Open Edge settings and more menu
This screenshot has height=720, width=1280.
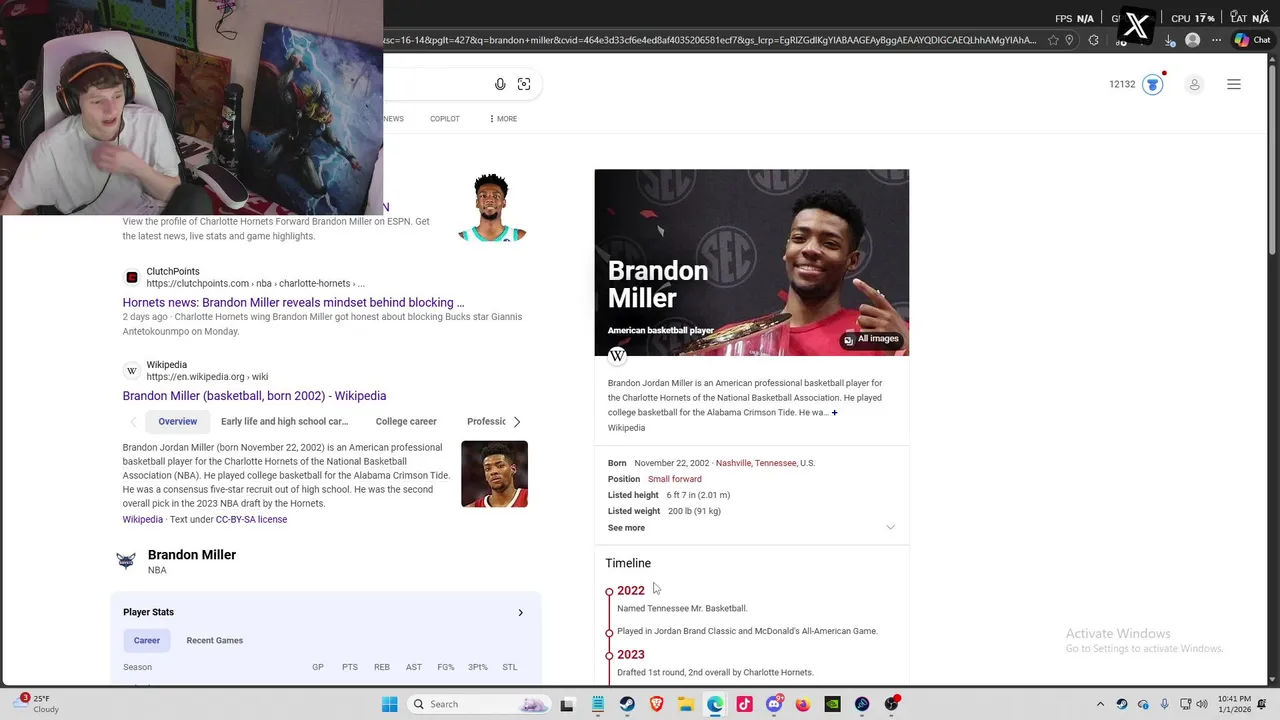point(1216,40)
